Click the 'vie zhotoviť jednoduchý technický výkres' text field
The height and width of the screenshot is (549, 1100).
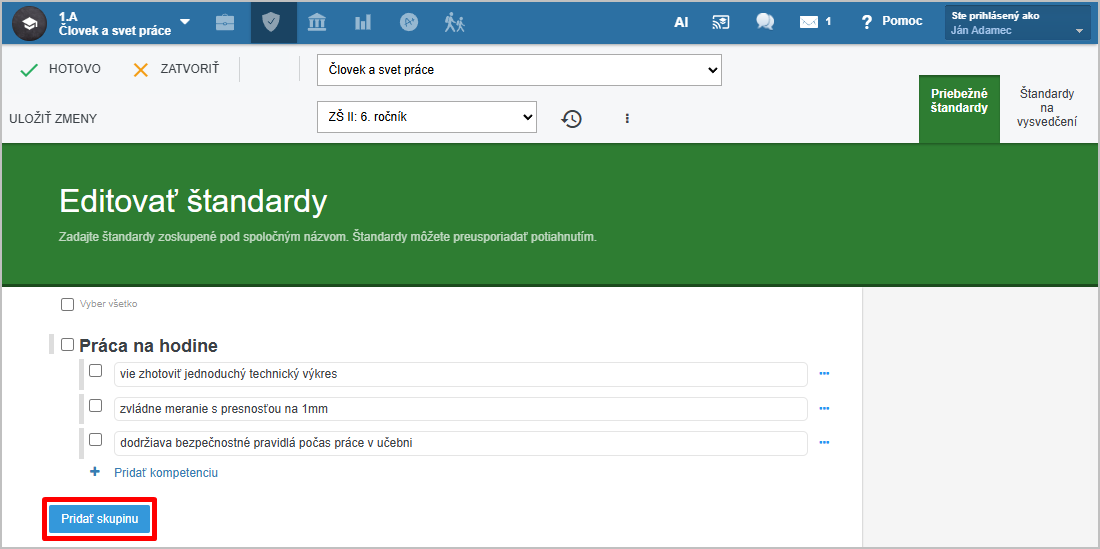tap(460, 374)
